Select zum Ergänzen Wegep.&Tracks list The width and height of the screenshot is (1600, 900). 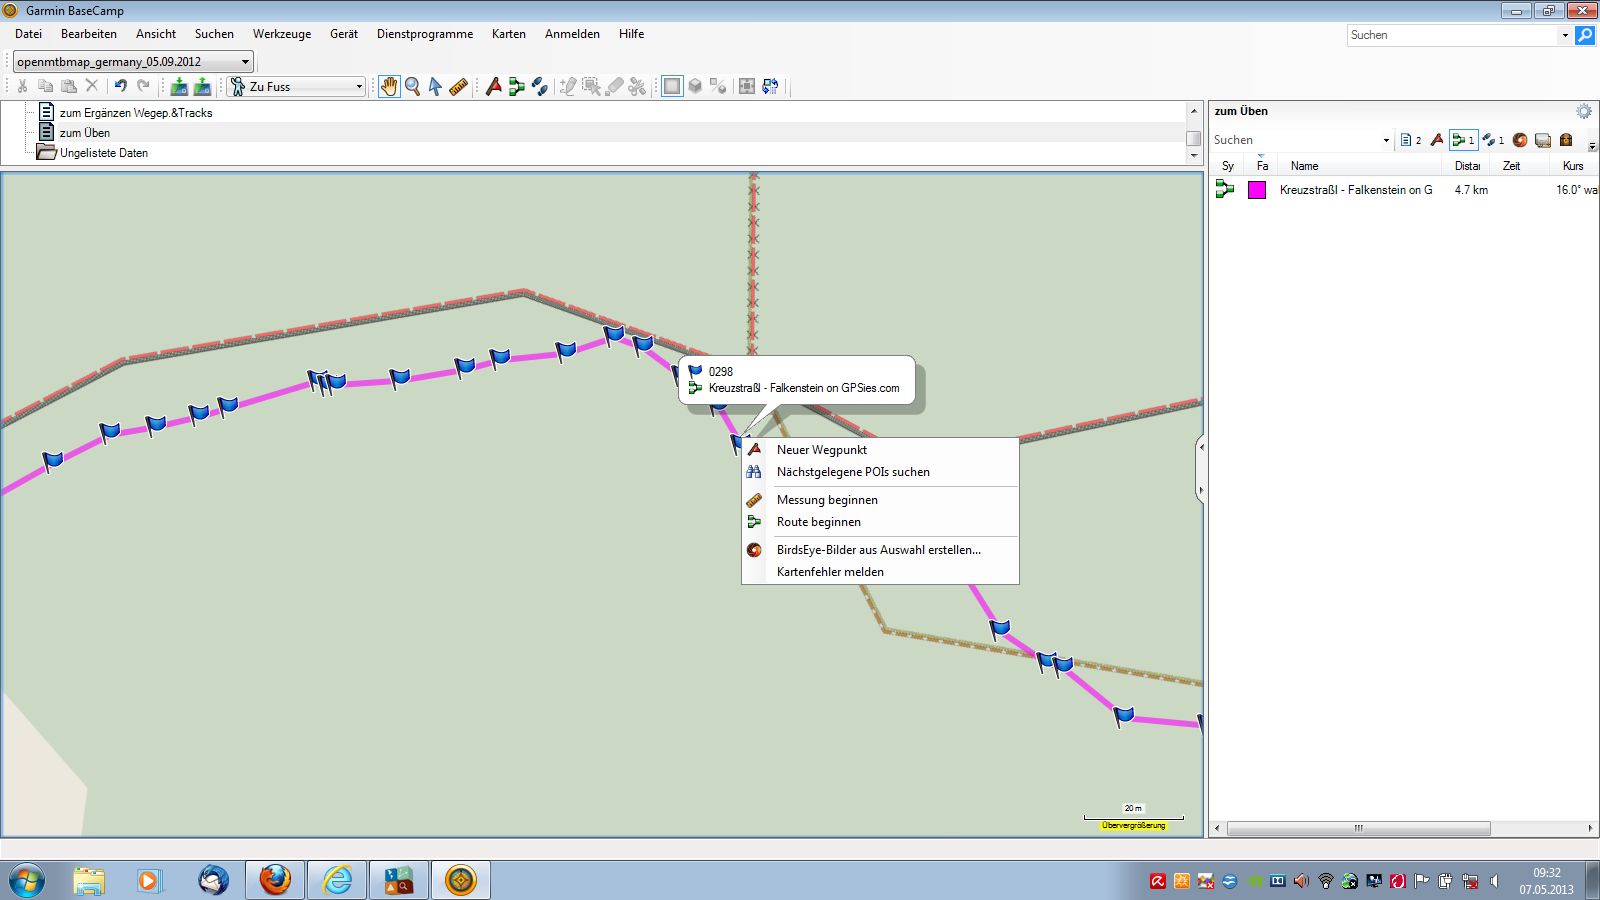point(136,113)
